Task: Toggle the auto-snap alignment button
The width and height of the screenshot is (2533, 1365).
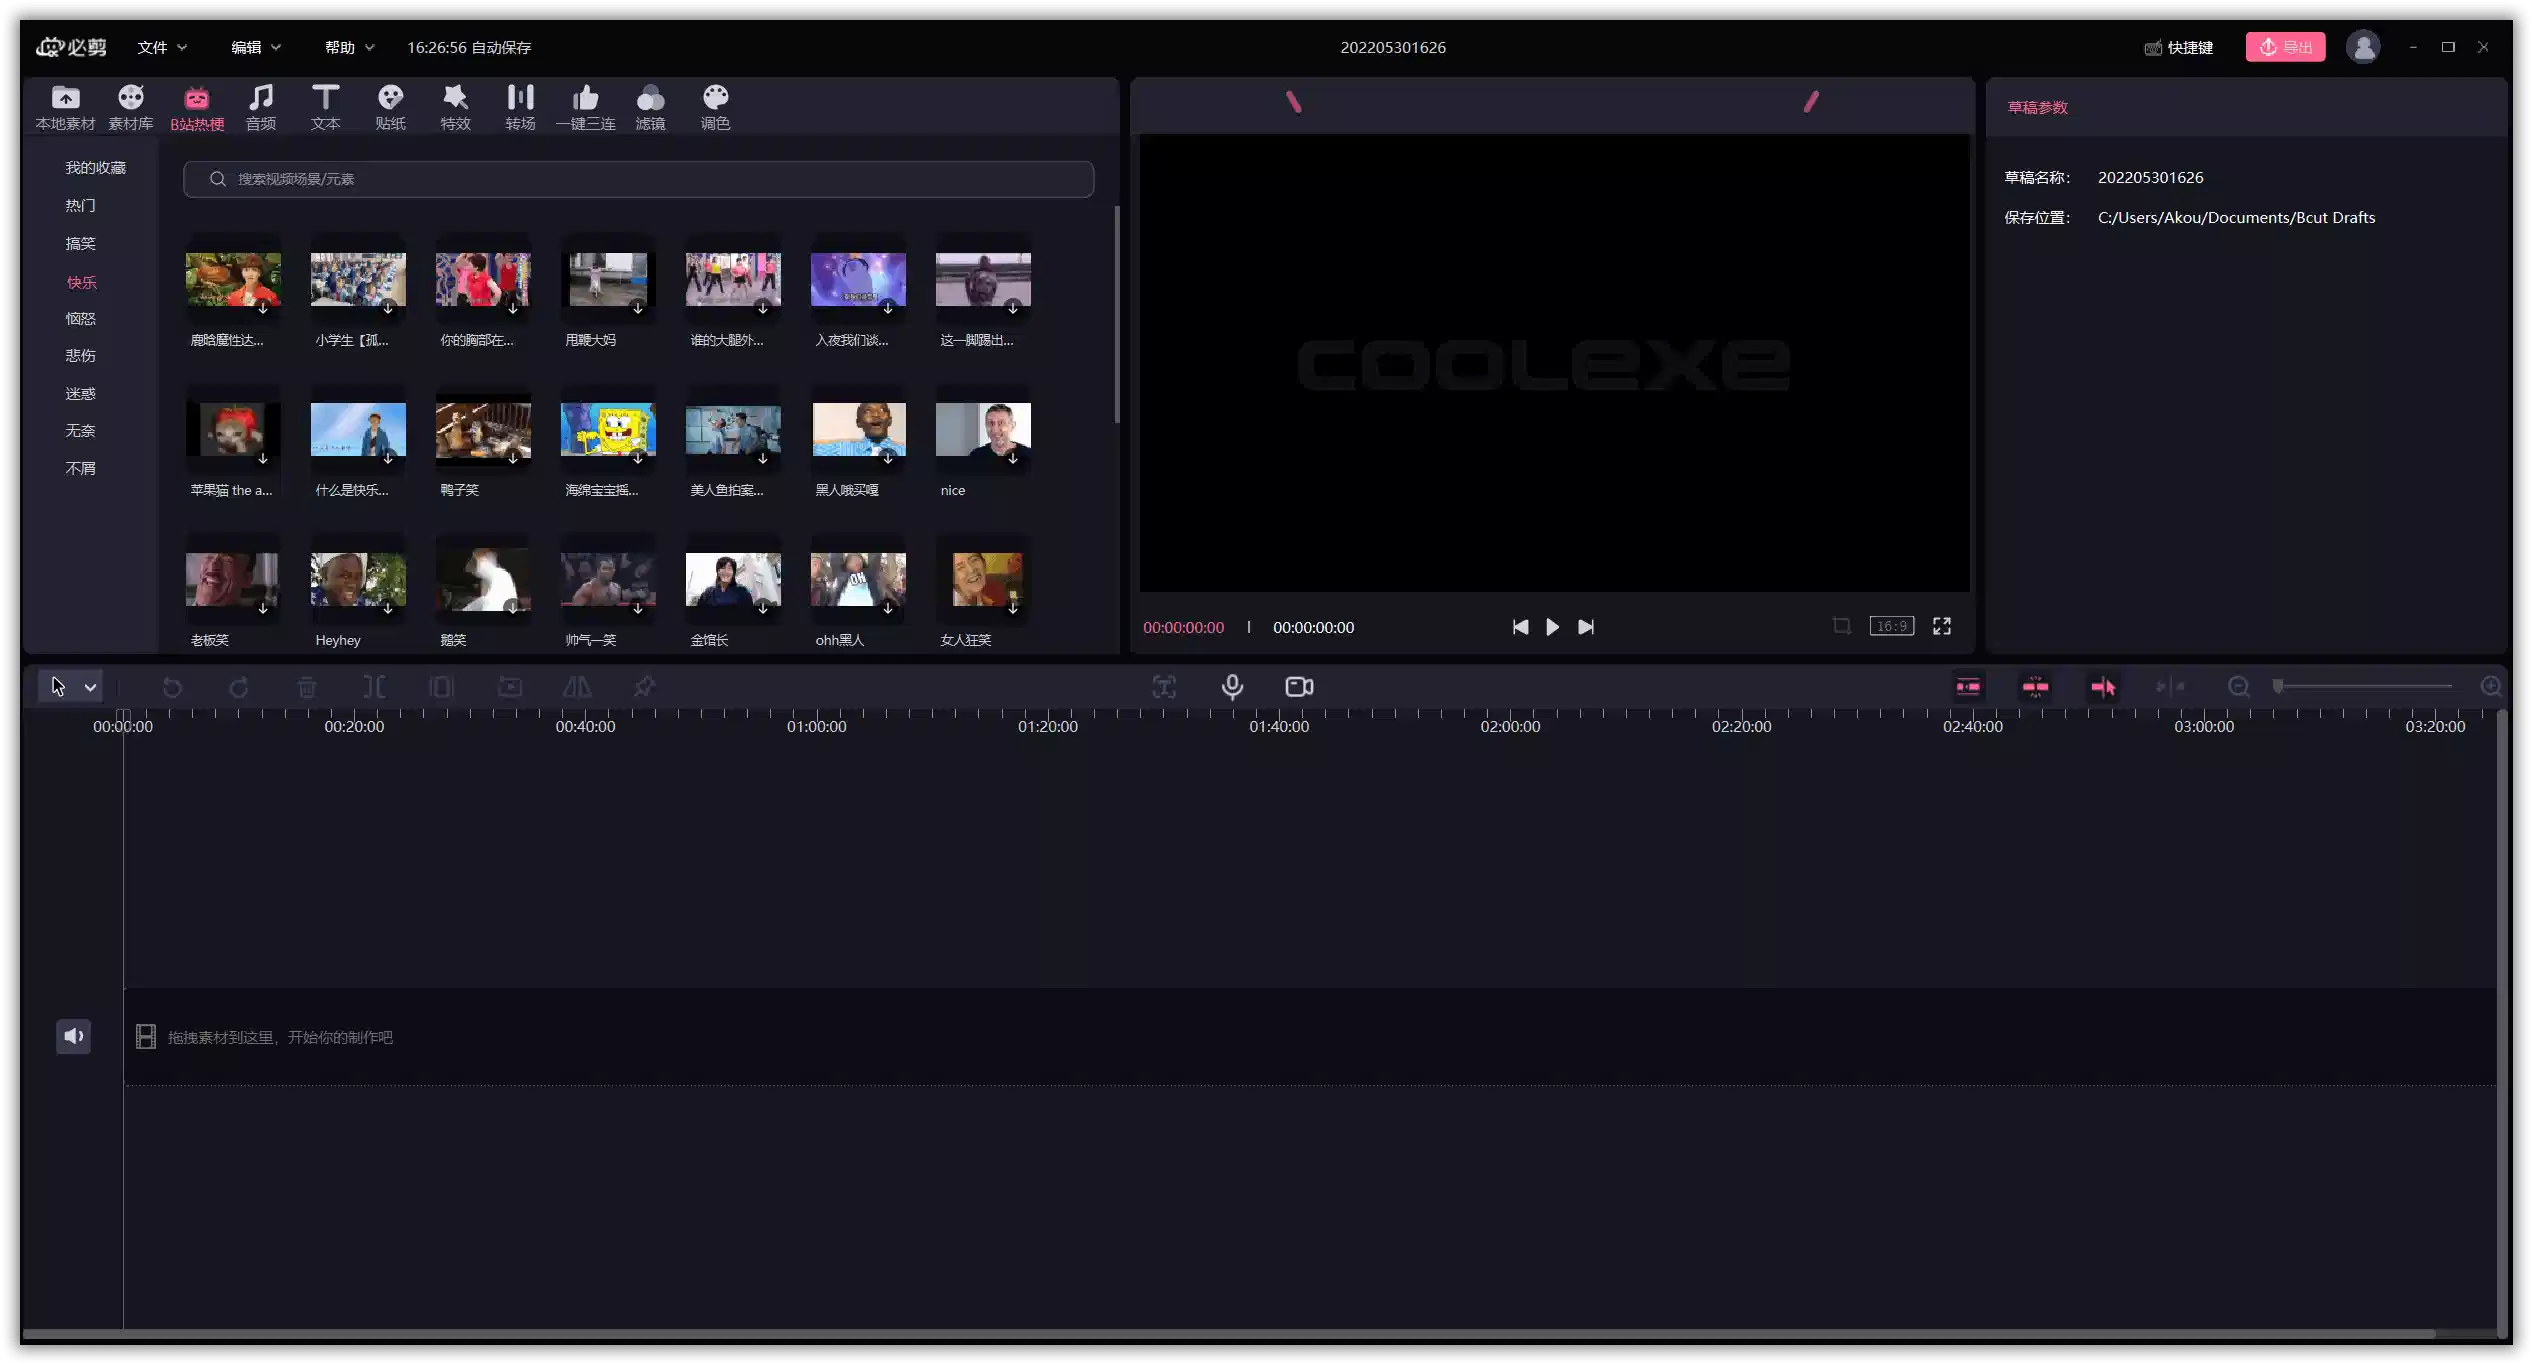Action: pos(2035,687)
